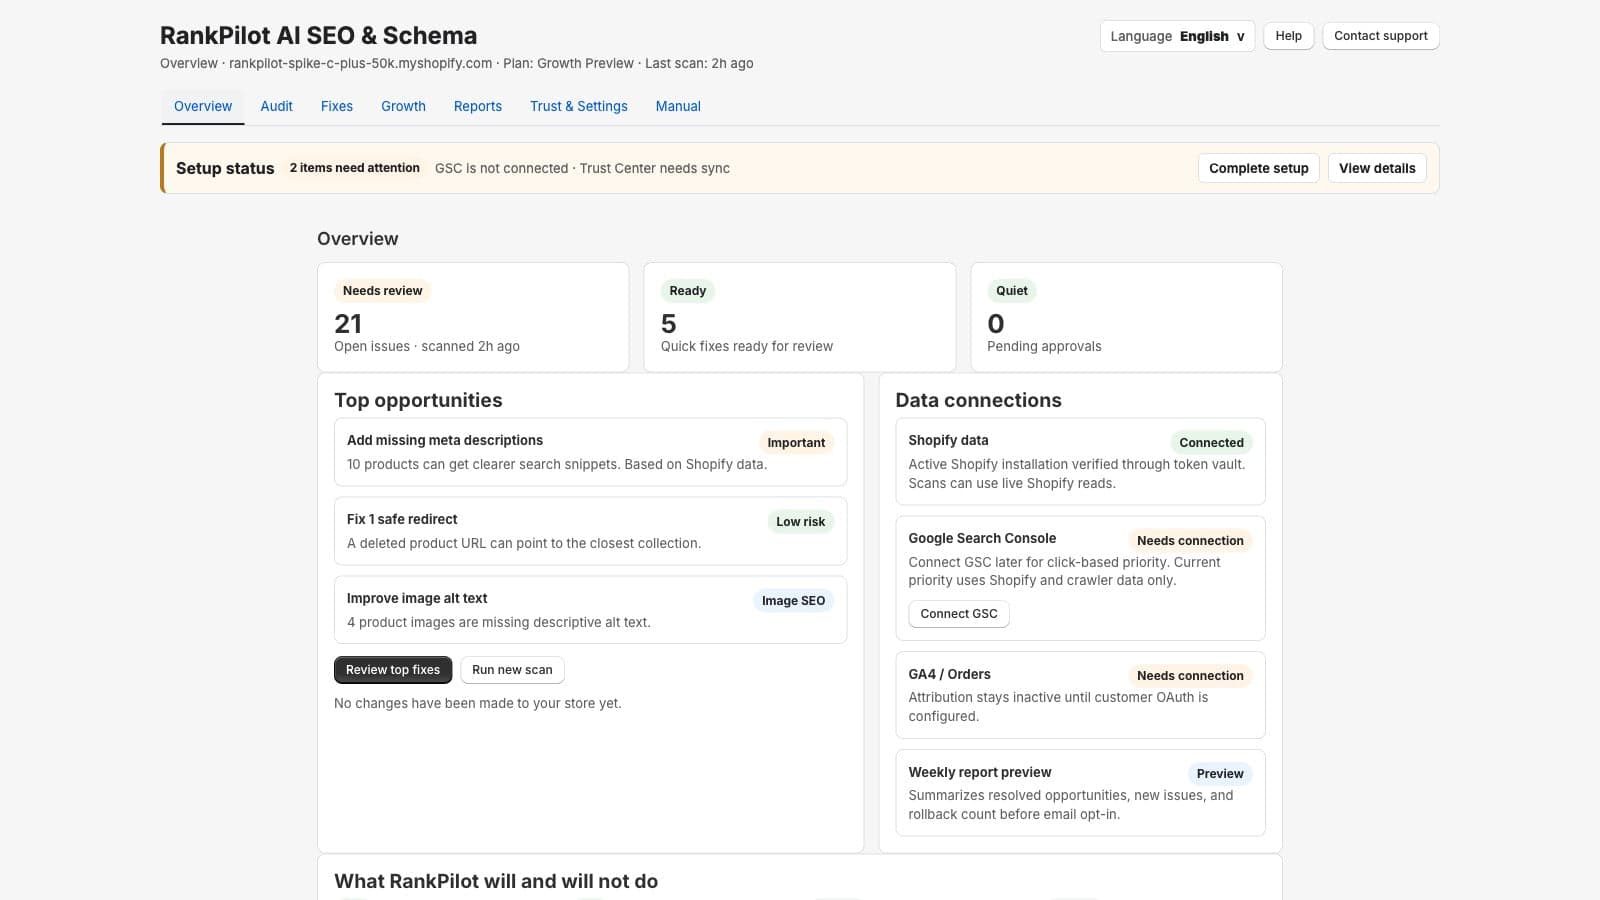Click the RankPilot AI SEO & Schema title
The width and height of the screenshot is (1600, 900).
tap(318, 35)
